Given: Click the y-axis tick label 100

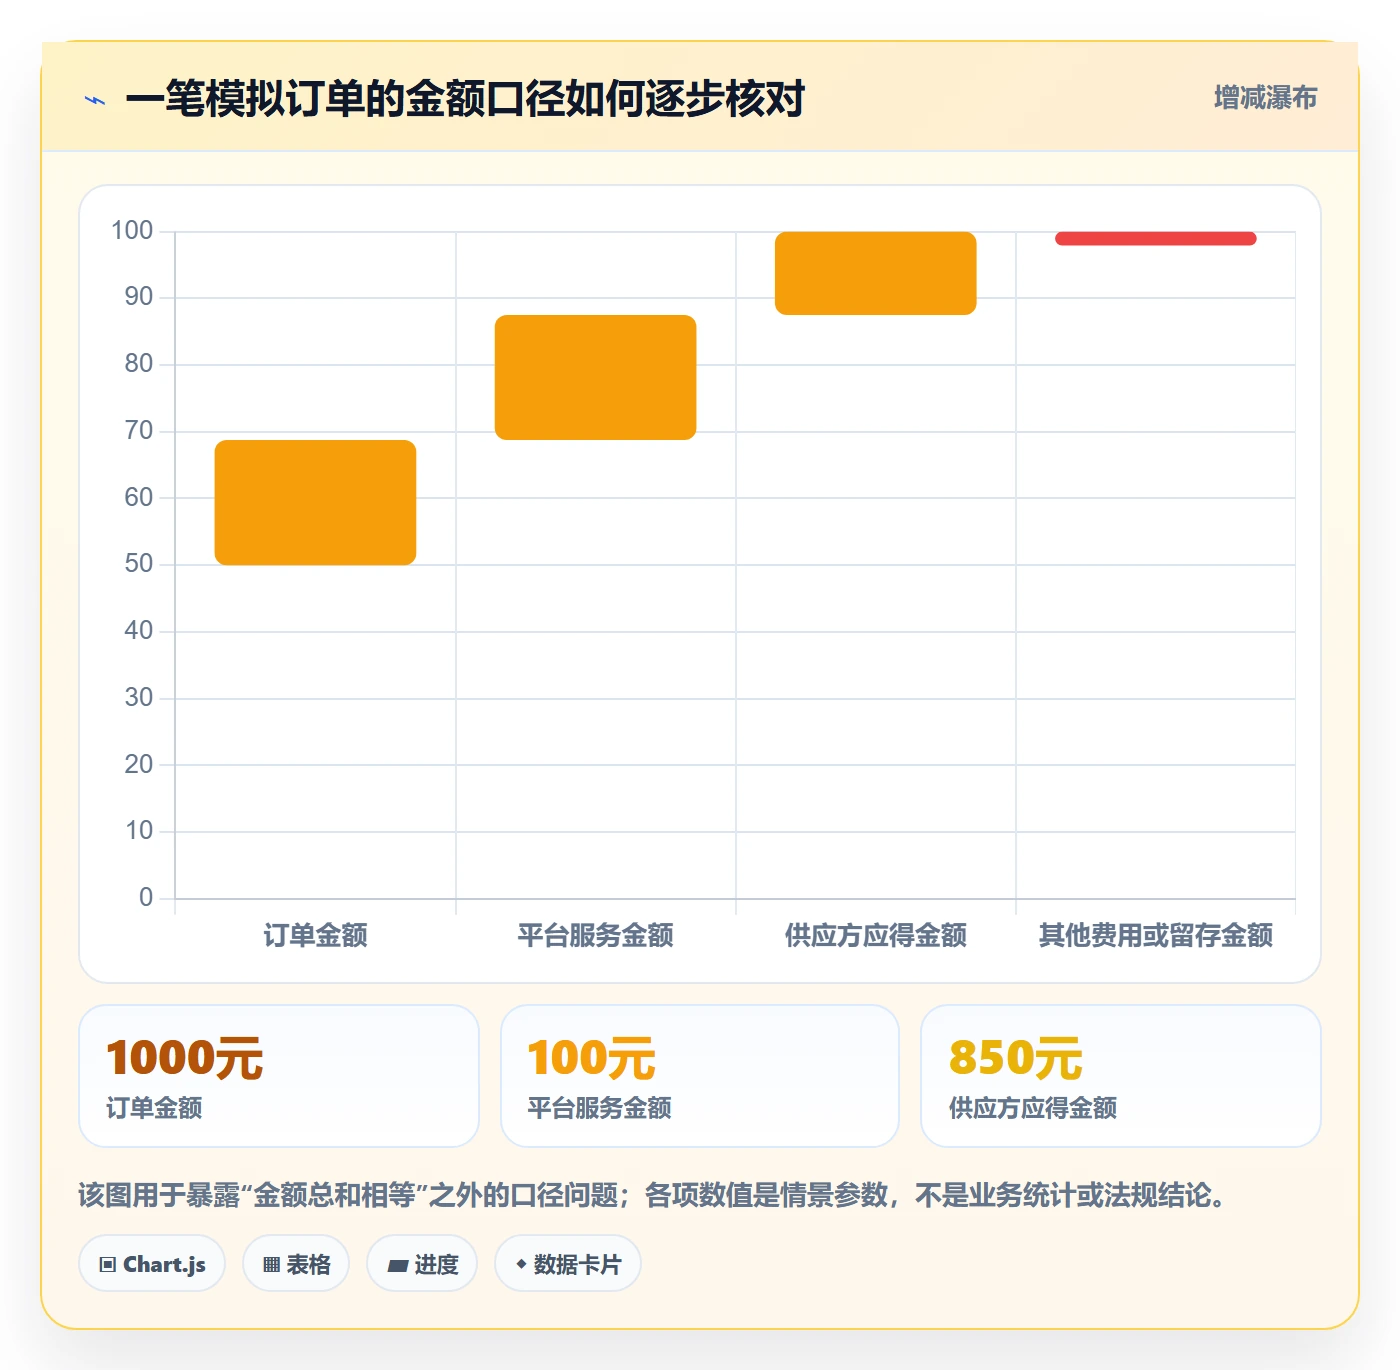Looking at the screenshot, I should coord(132,231).
